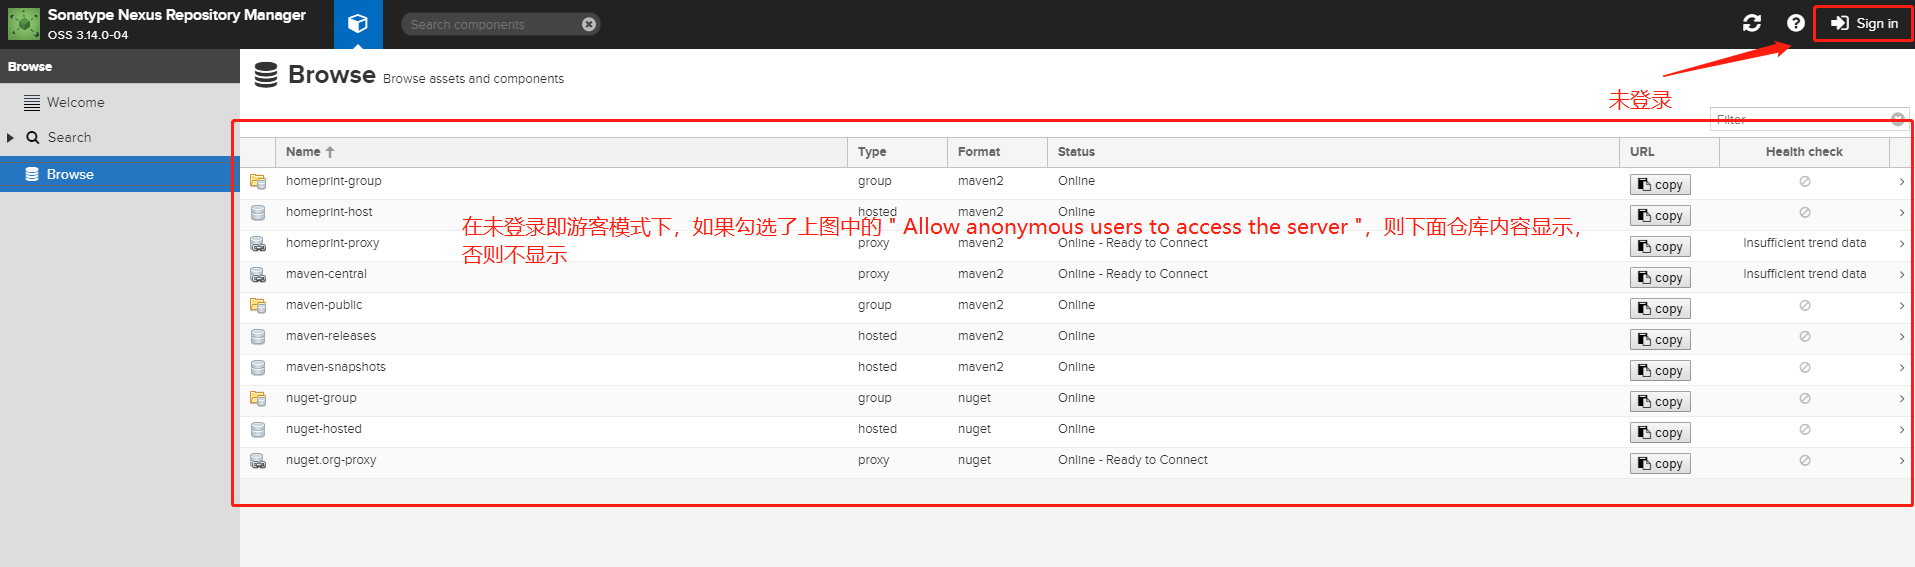This screenshot has height=567, width=1915.
Task: Open the nuget-group row chevron
Action: [x=1901, y=399]
